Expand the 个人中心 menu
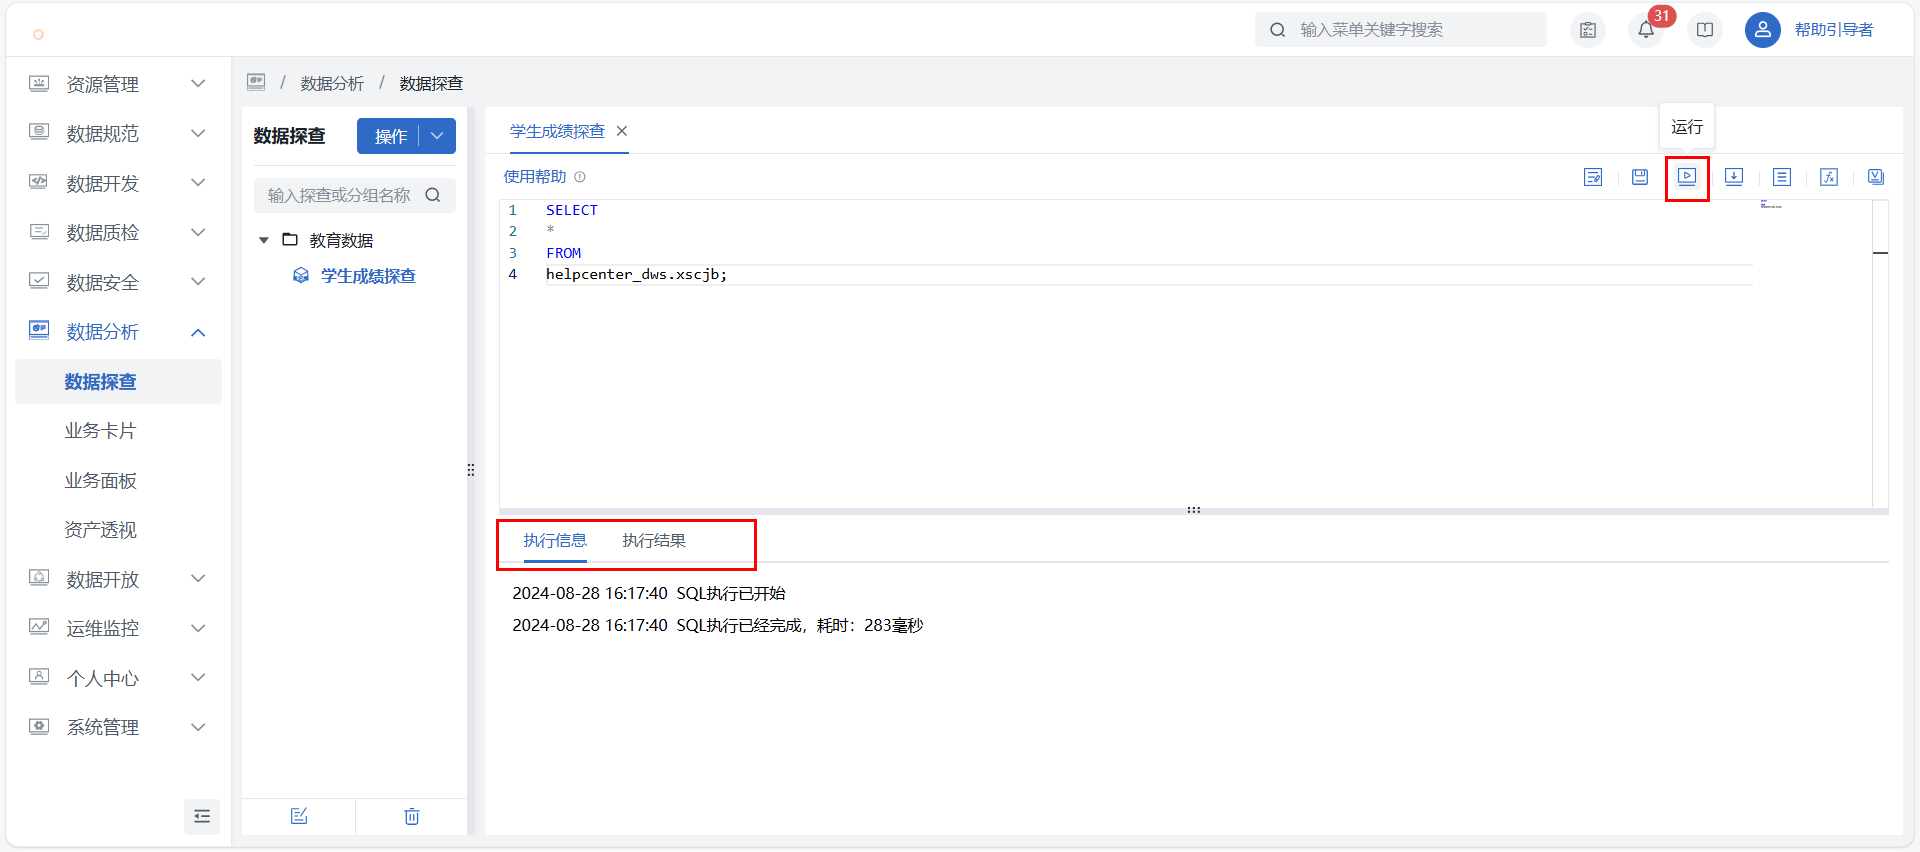 119,678
